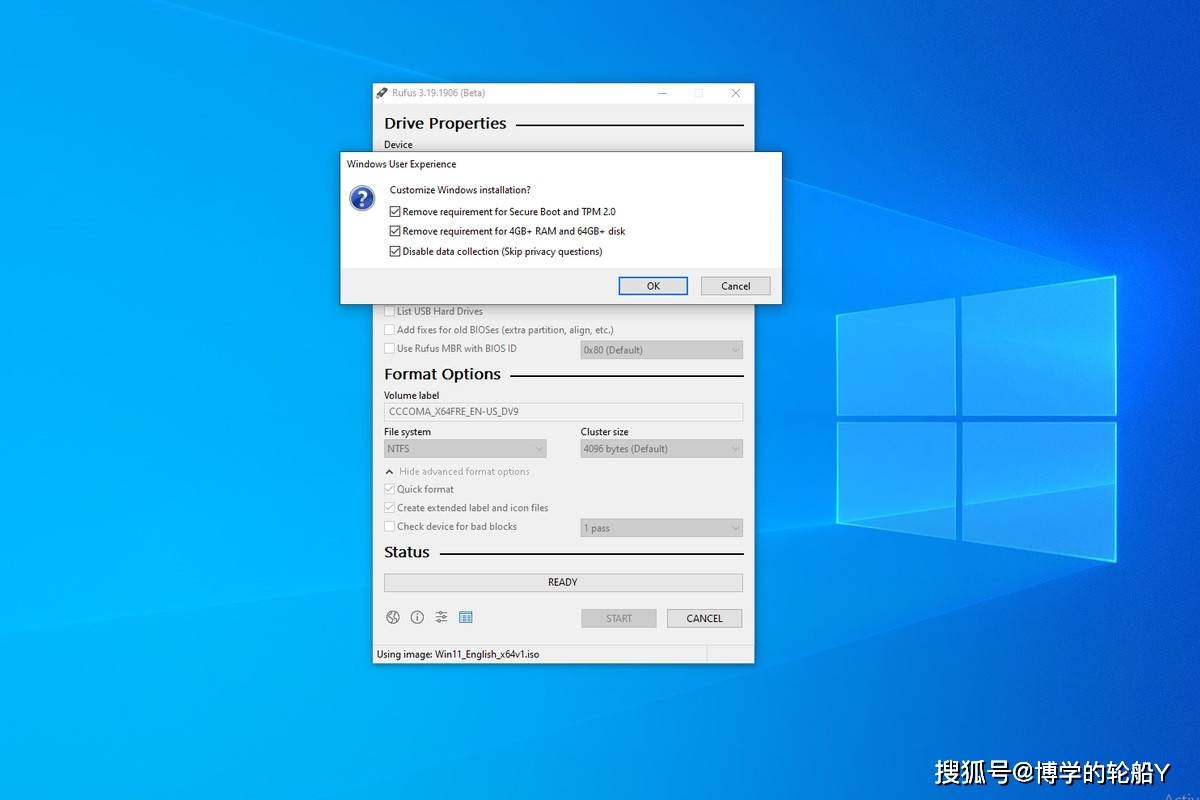This screenshot has width=1200, height=800.
Task: Open Rufus language globe icon
Action: (393, 618)
